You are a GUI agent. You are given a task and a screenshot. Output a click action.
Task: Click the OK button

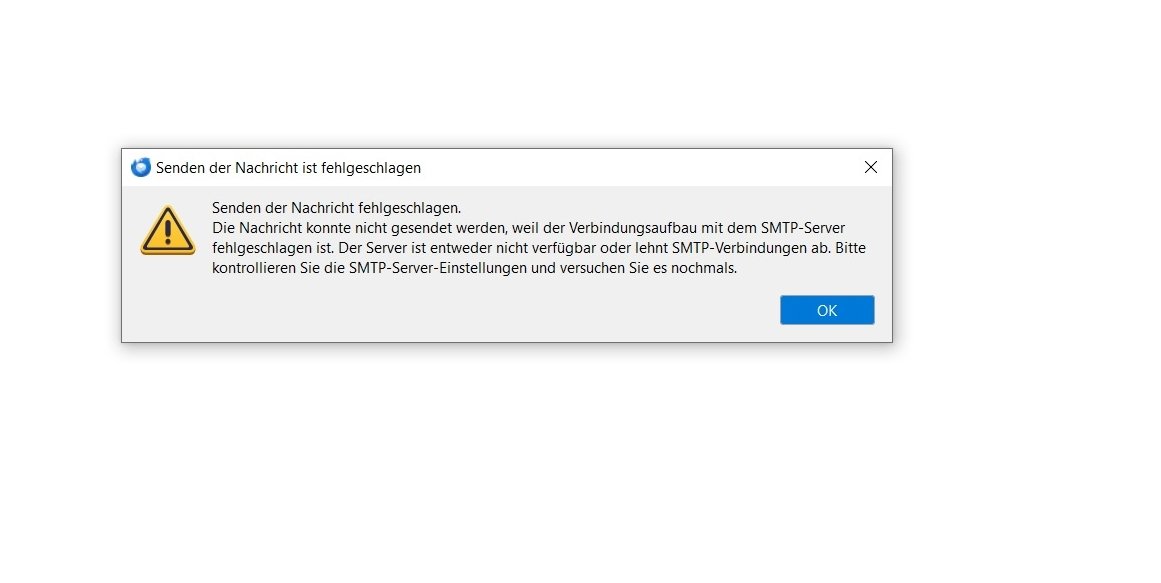click(x=827, y=310)
